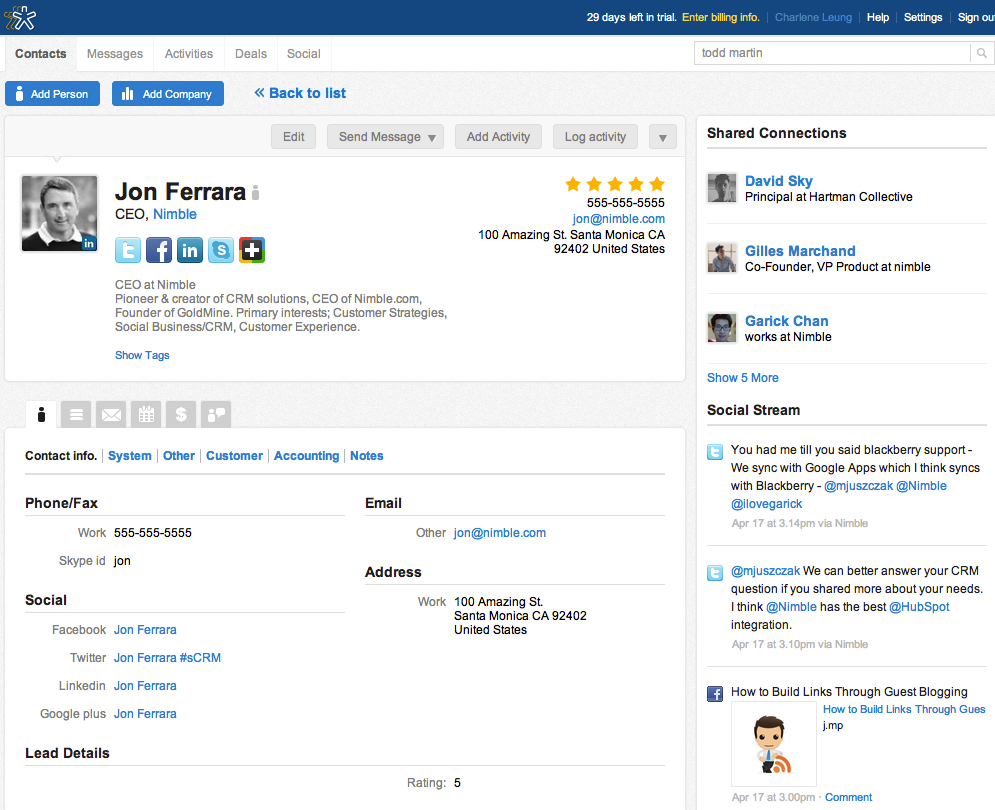Set rating to three stars
This screenshot has height=810, width=995.
(x=615, y=184)
